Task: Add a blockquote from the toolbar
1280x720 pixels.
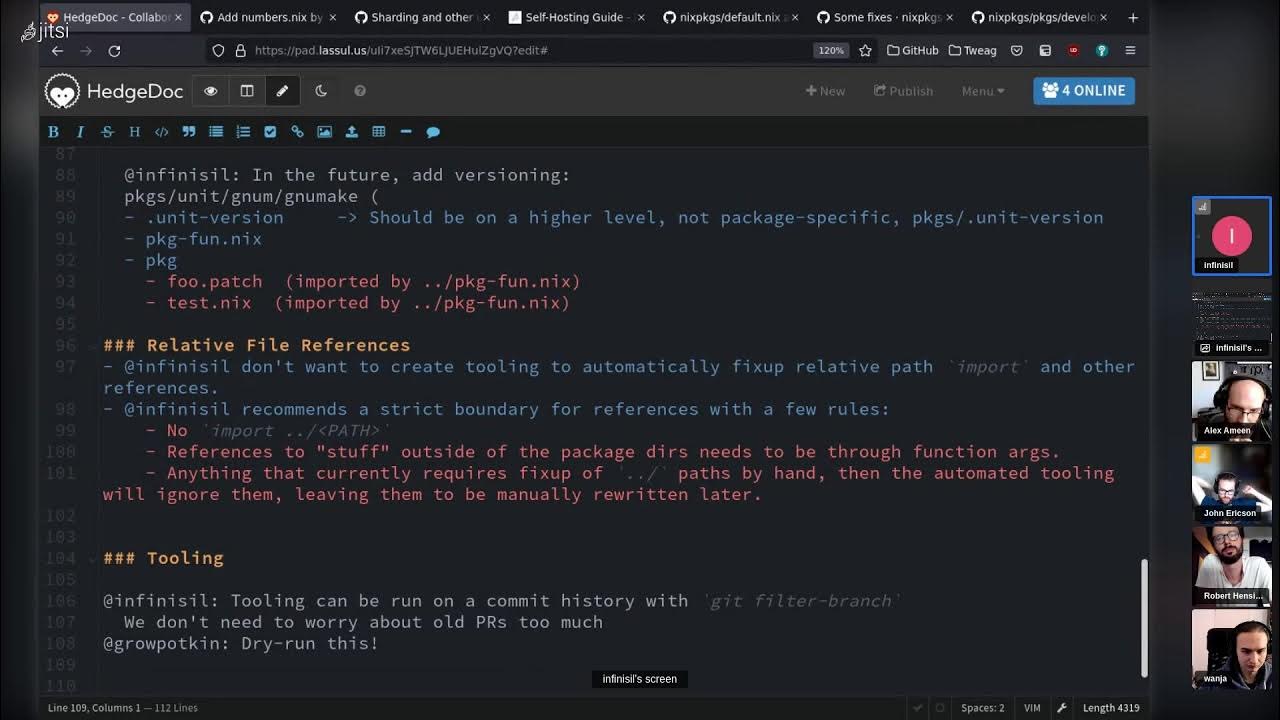Action: tap(188, 132)
